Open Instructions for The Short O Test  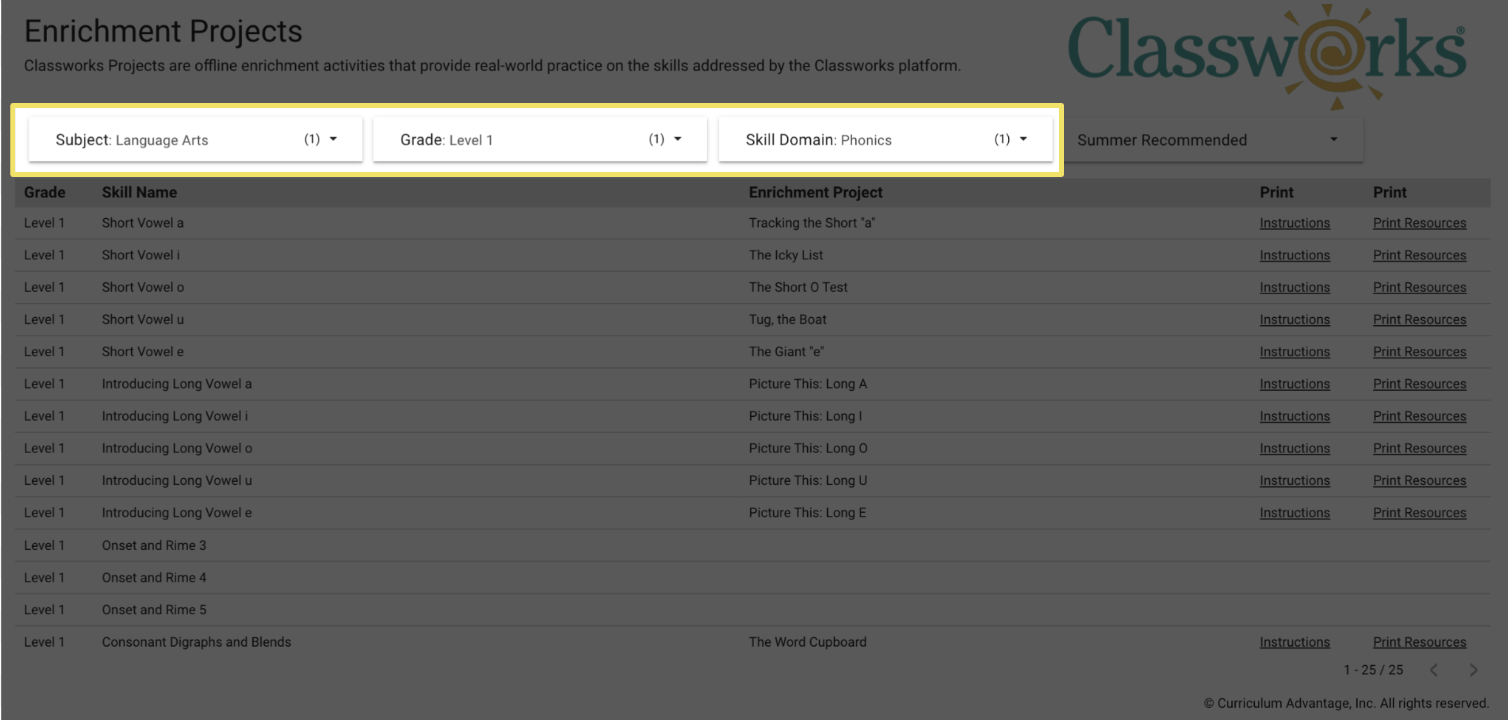[x=1294, y=287]
